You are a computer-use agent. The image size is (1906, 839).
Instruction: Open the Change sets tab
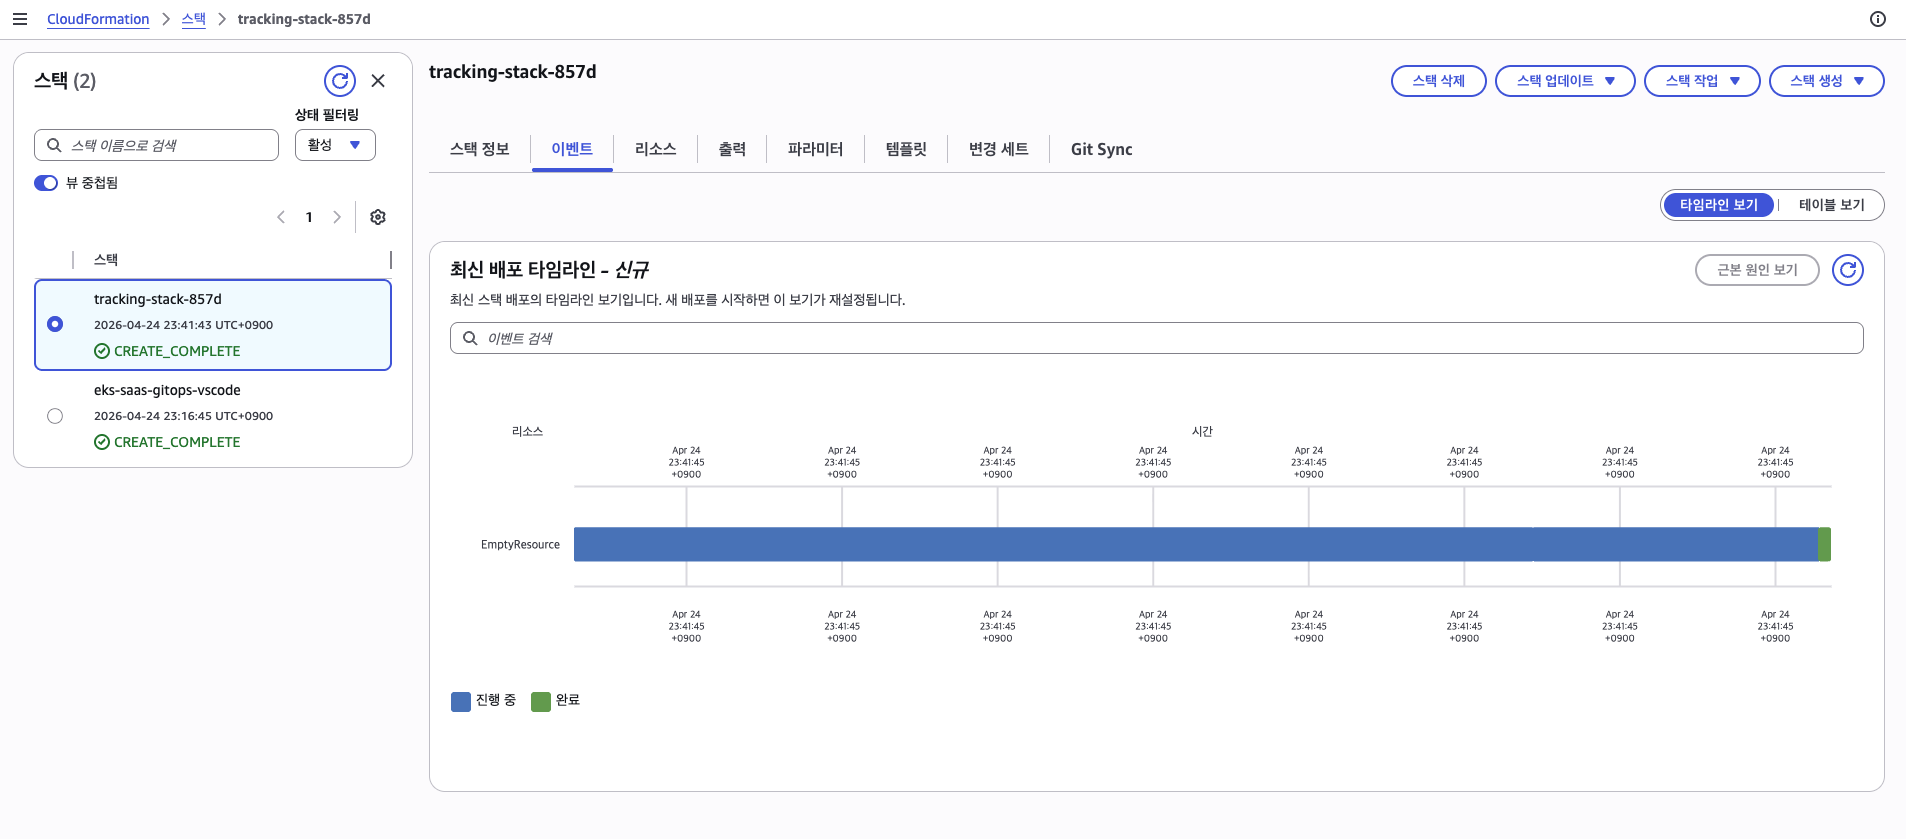click(998, 149)
